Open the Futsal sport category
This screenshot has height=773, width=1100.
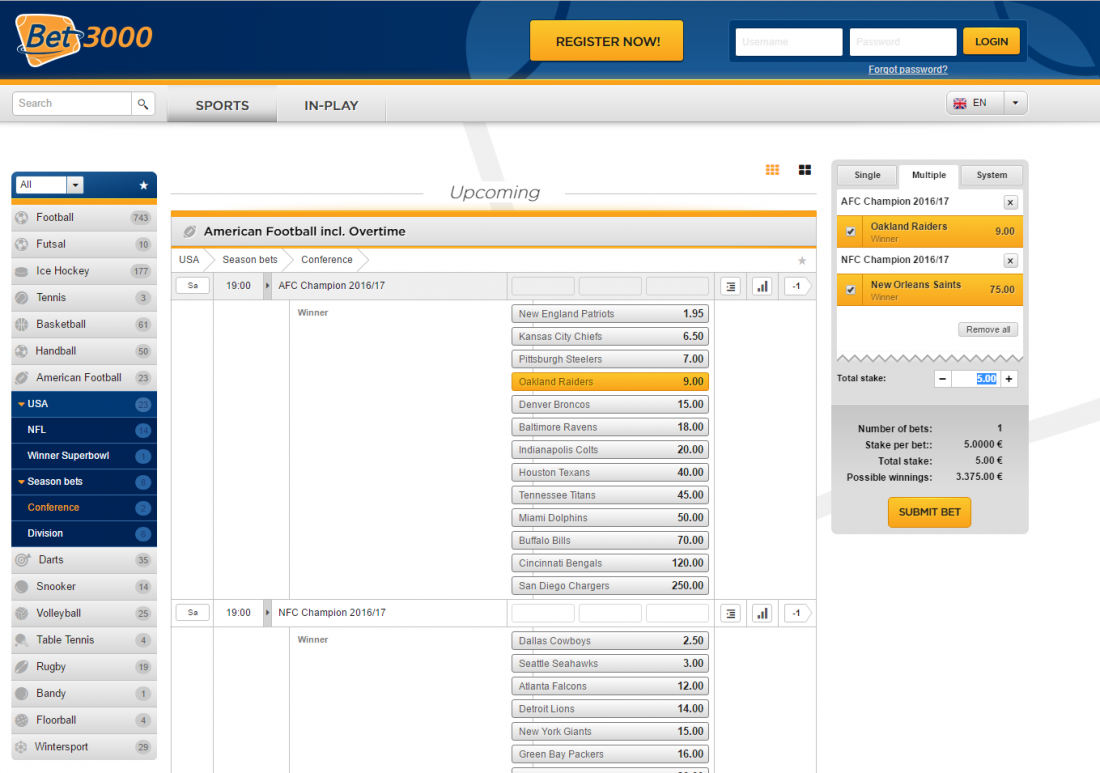pos(84,244)
